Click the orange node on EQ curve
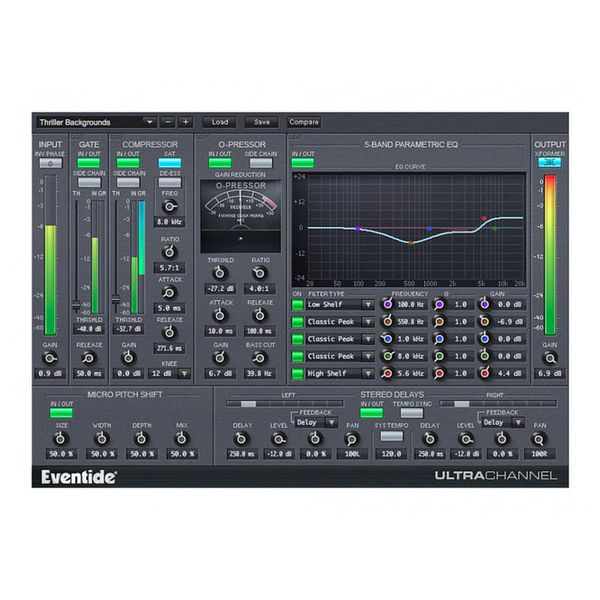This screenshot has width=600, height=600. pyautogui.click(x=411, y=243)
